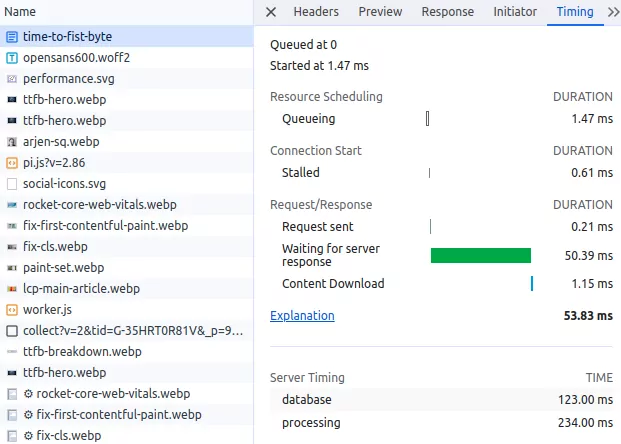Click the green Waiting for server response bar

(481, 255)
